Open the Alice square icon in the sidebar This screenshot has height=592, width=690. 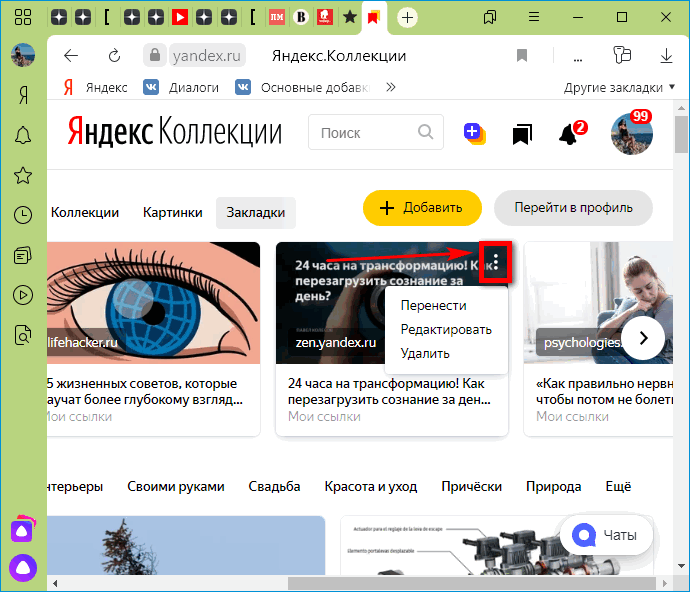pyautogui.click(x=22, y=530)
